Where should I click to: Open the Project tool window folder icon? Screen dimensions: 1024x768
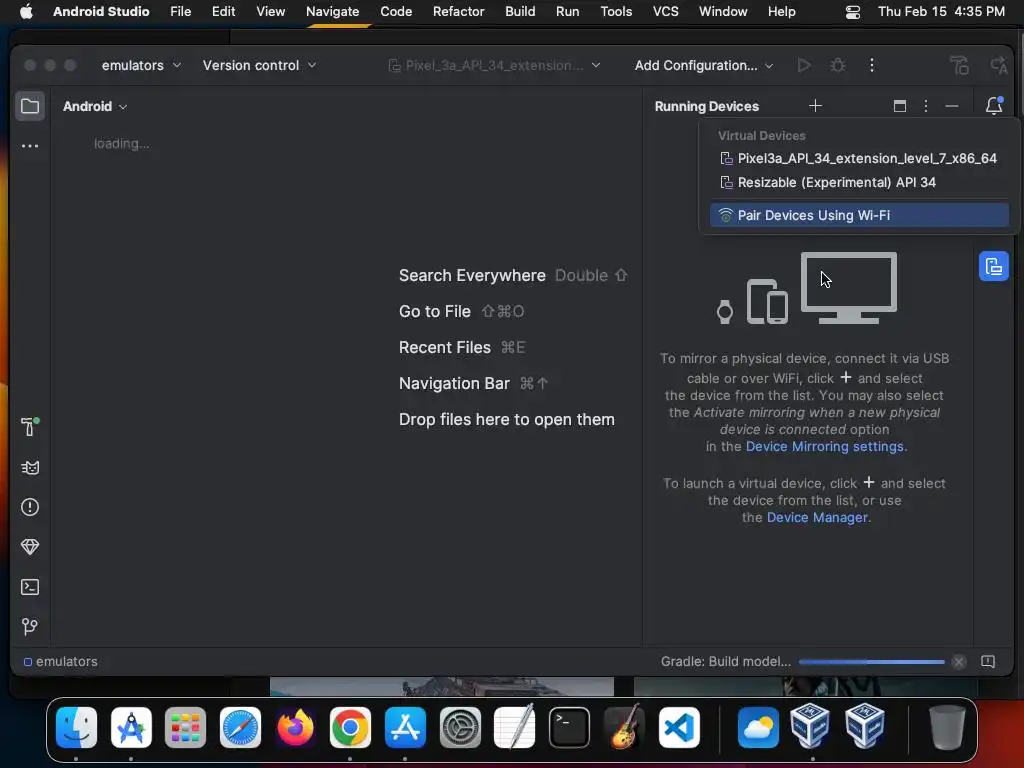pyautogui.click(x=30, y=106)
